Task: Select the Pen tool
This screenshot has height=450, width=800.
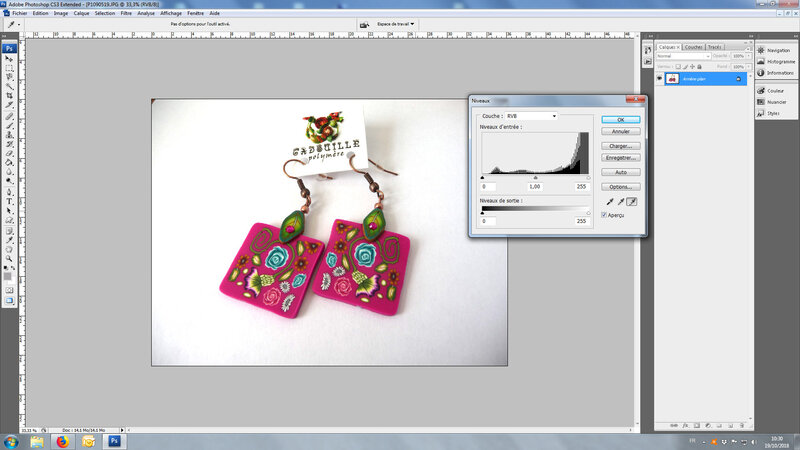Action: click(x=9, y=192)
